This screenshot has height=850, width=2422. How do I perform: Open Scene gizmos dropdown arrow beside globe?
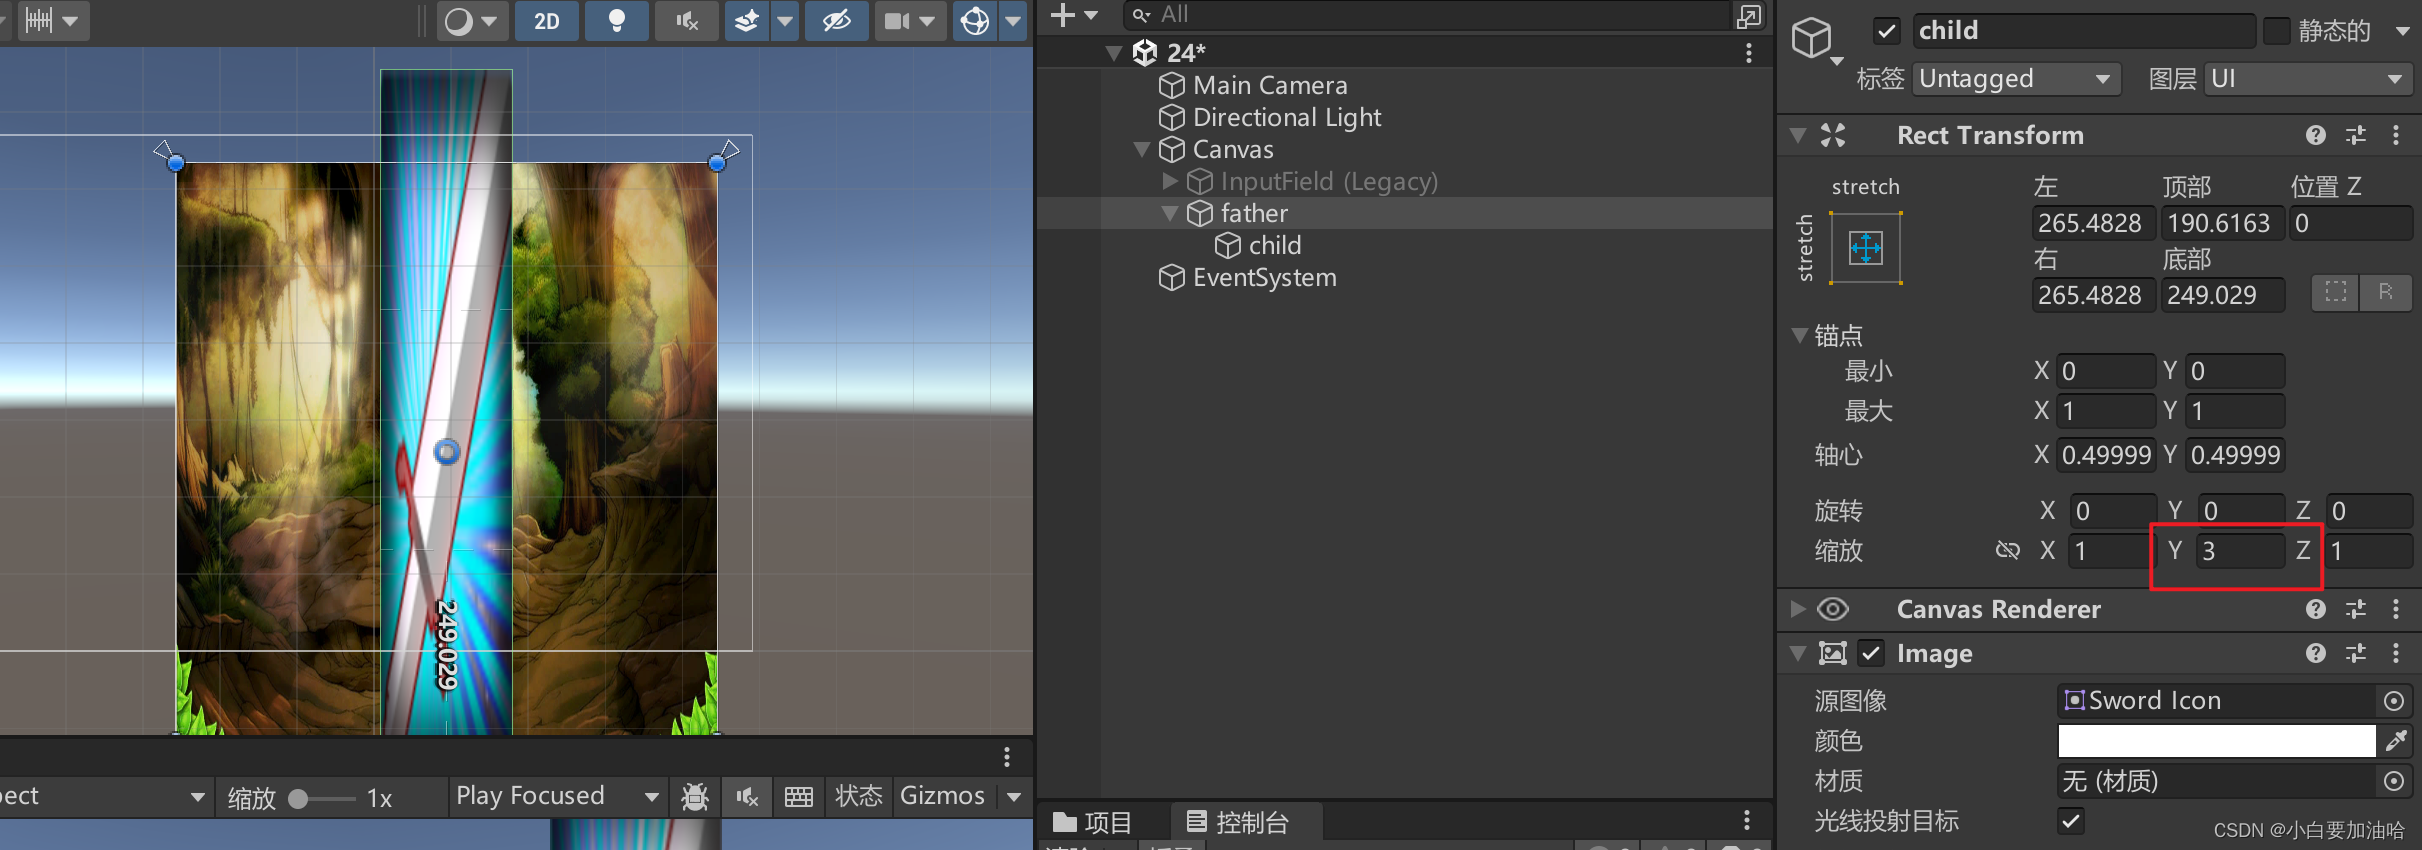click(x=1014, y=21)
